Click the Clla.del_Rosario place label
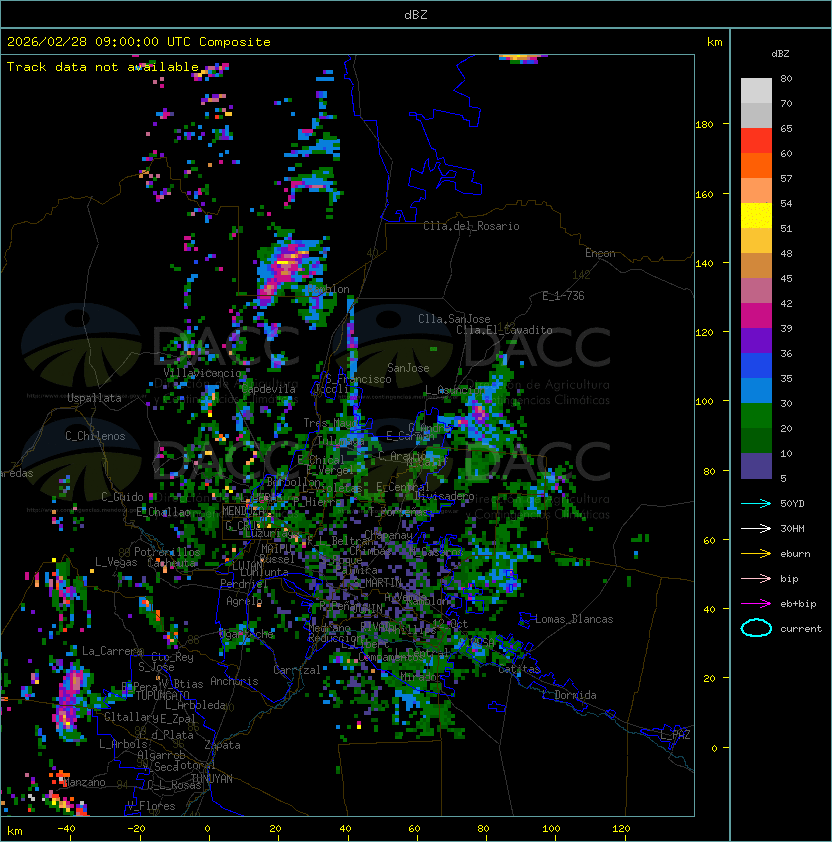This screenshot has height=842, width=832. 471,226
